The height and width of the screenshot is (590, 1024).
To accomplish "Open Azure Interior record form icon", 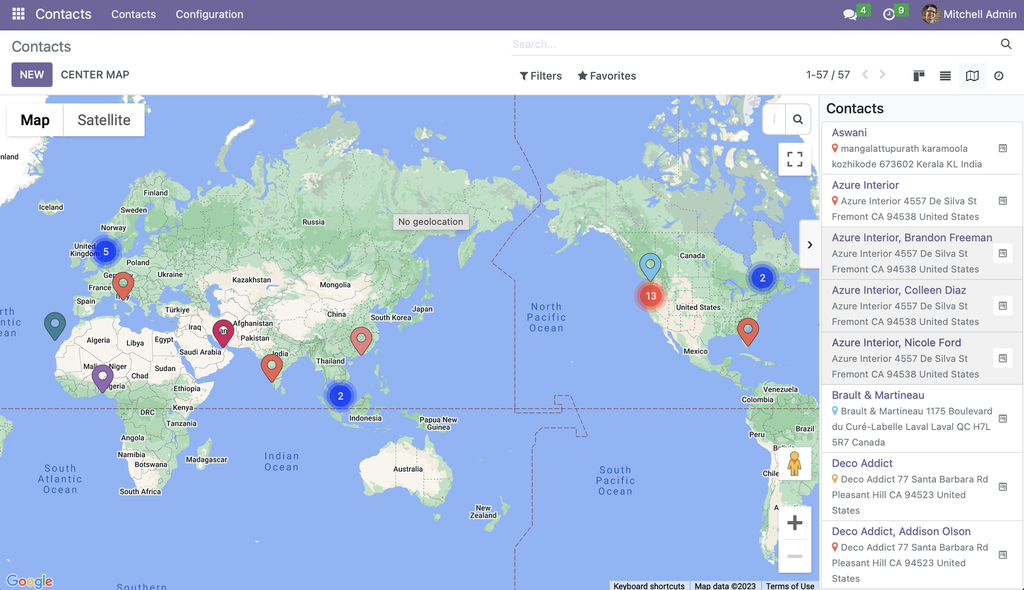I will tap(1002, 201).
